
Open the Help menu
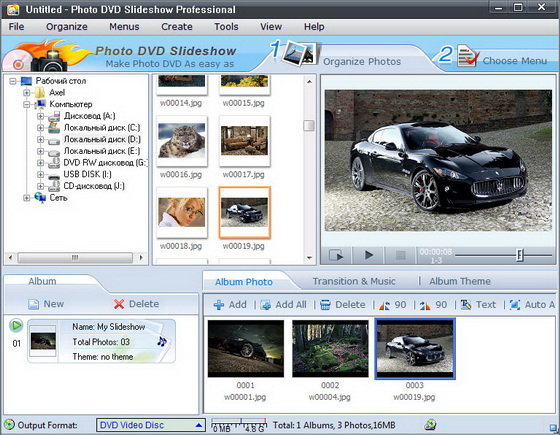pos(314,27)
